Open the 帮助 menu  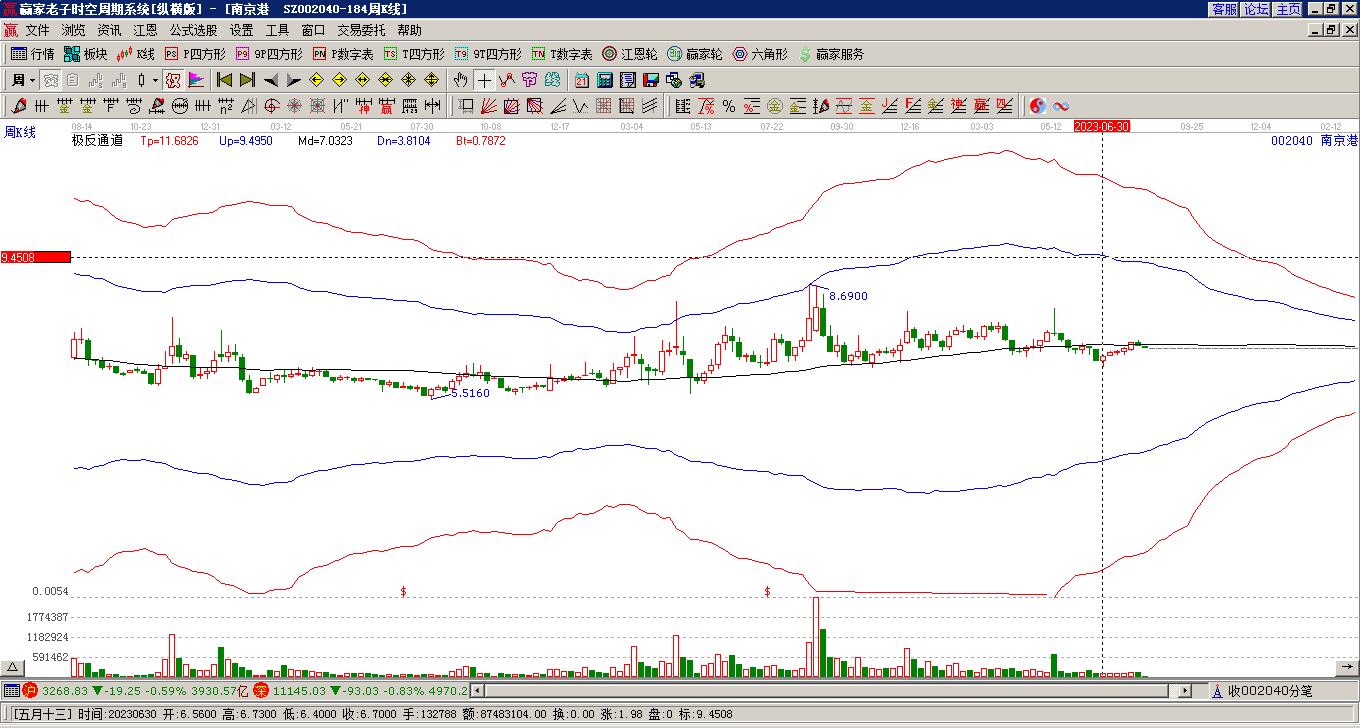(x=409, y=31)
